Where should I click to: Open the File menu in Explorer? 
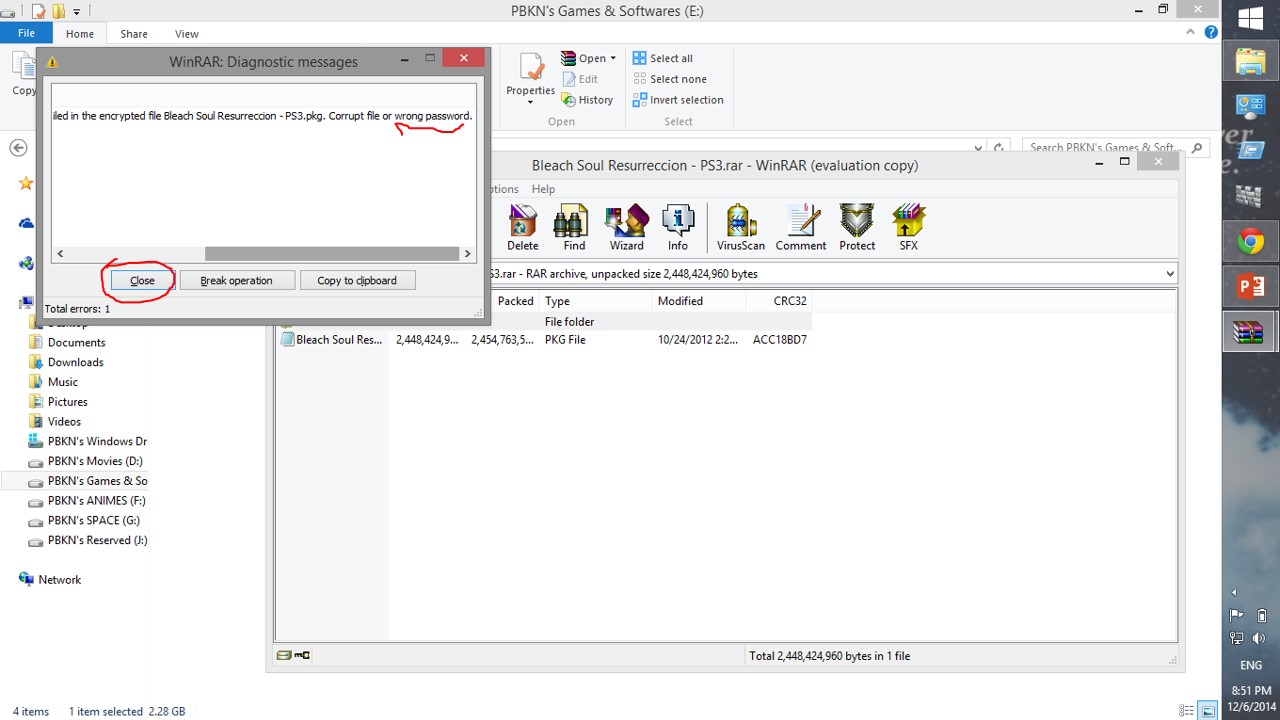coord(26,34)
